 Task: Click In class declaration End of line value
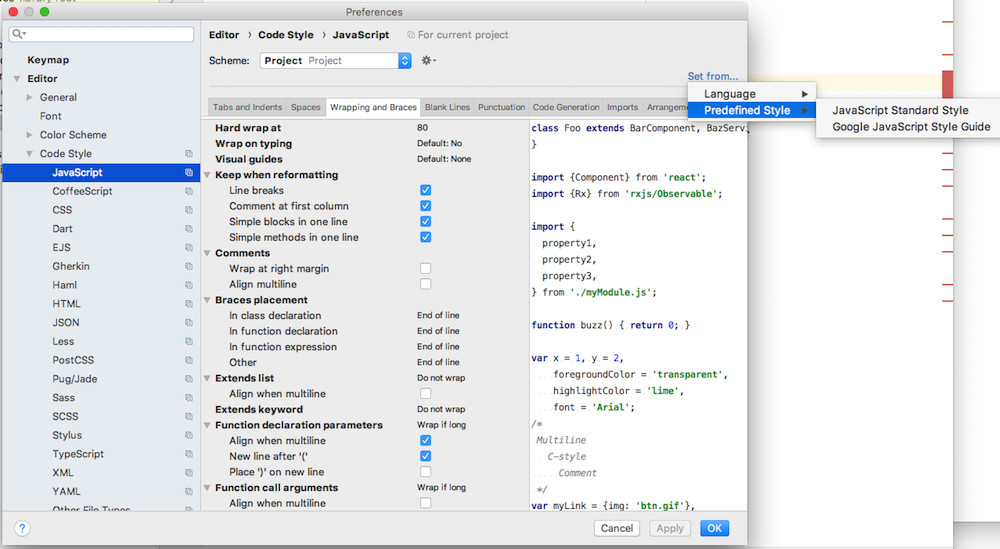pyautogui.click(x=438, y=315)
